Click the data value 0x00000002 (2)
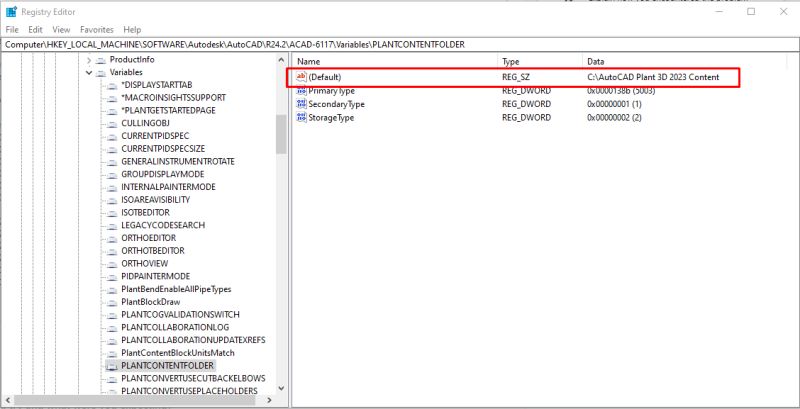800x409 pixels. (614, 117)
